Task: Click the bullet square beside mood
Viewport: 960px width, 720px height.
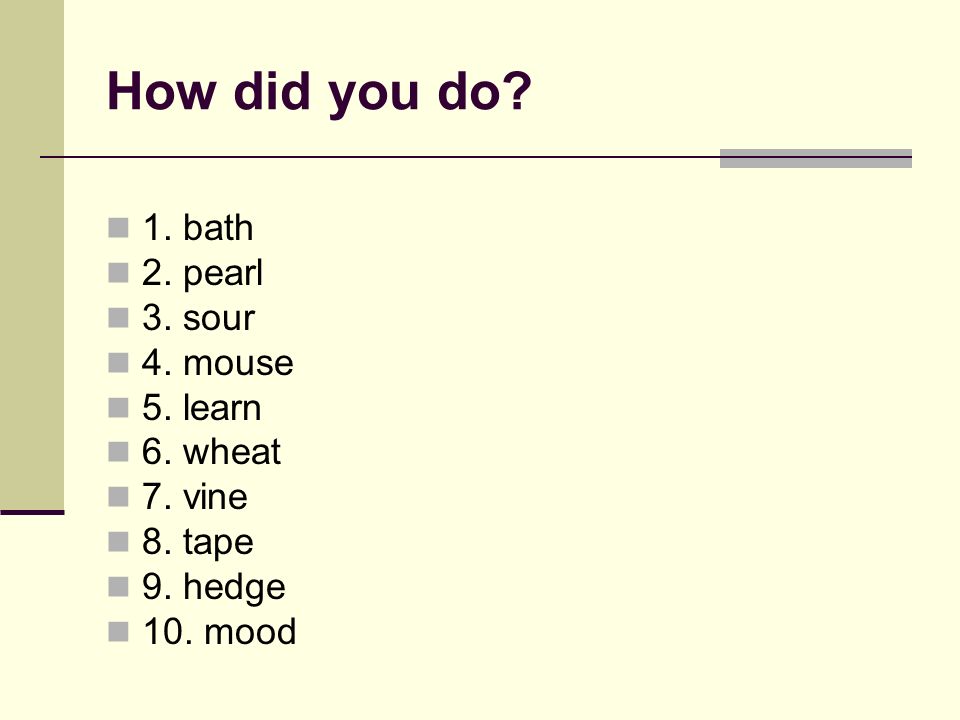Action: coord(118,631)
